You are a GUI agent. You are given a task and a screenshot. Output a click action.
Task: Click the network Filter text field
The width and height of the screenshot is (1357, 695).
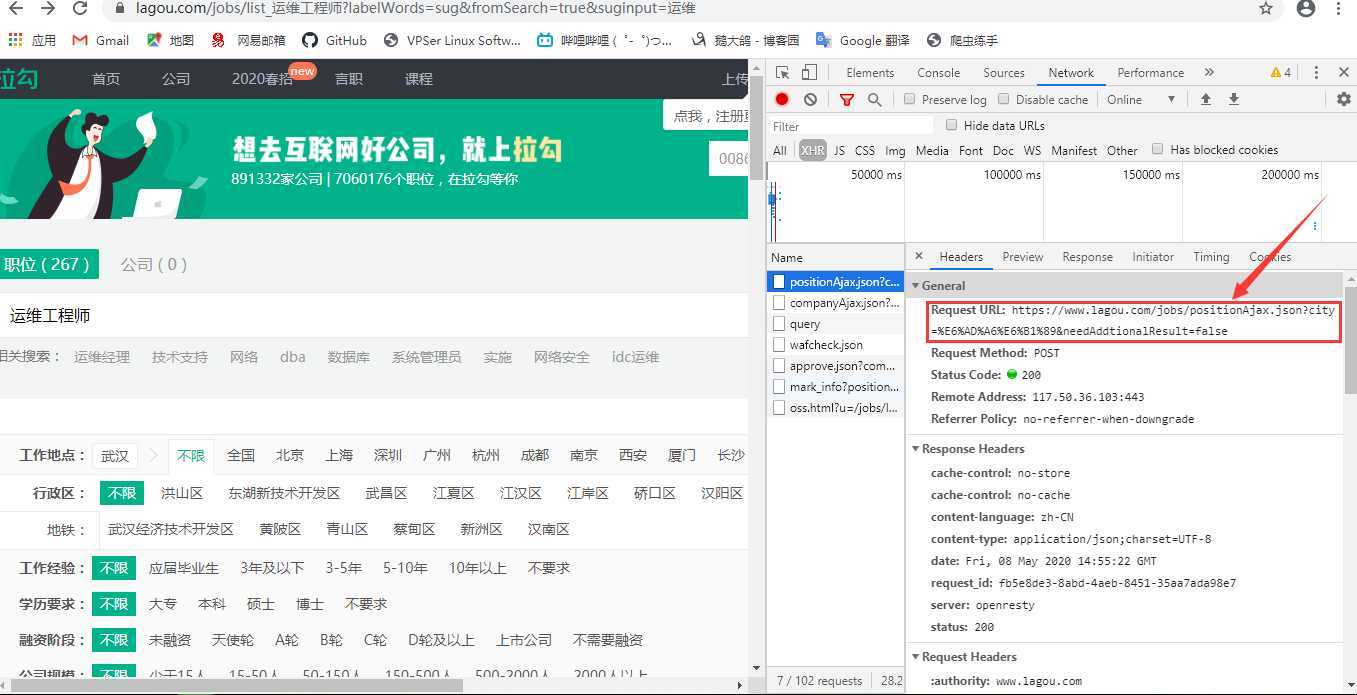tap(851, 126)
